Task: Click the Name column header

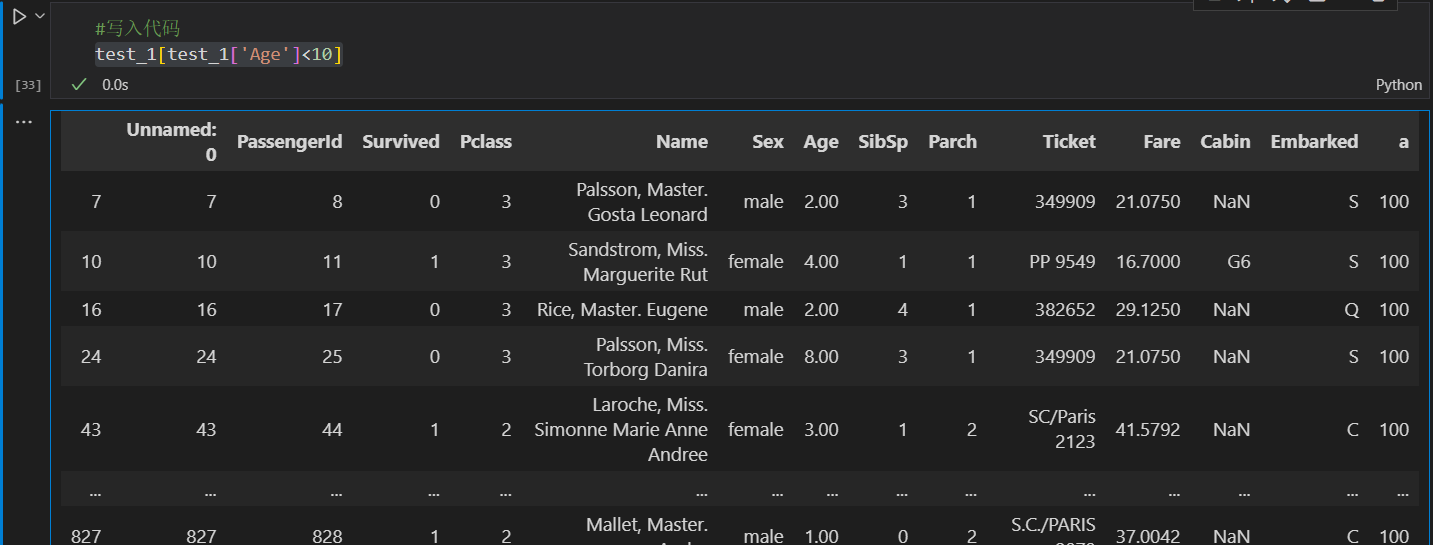Action: (x=681, y=142)
